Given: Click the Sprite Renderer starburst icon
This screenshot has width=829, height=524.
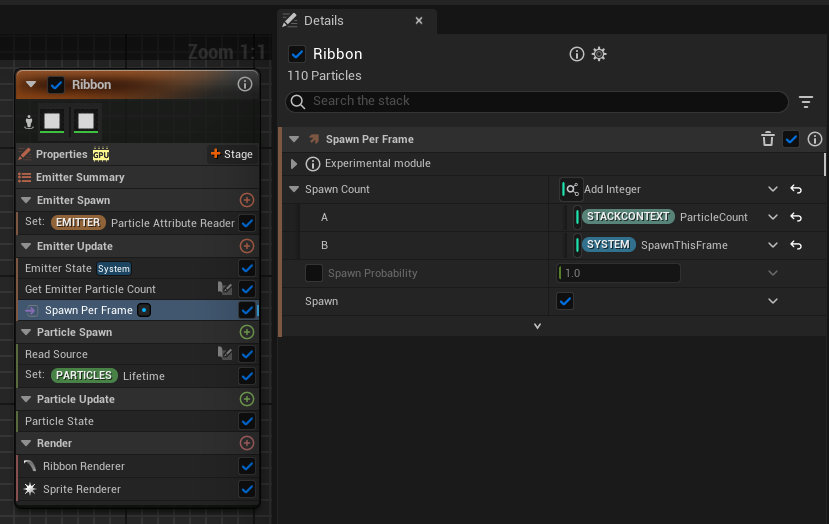Looking at the screenshot, I should tap(30, 489).
